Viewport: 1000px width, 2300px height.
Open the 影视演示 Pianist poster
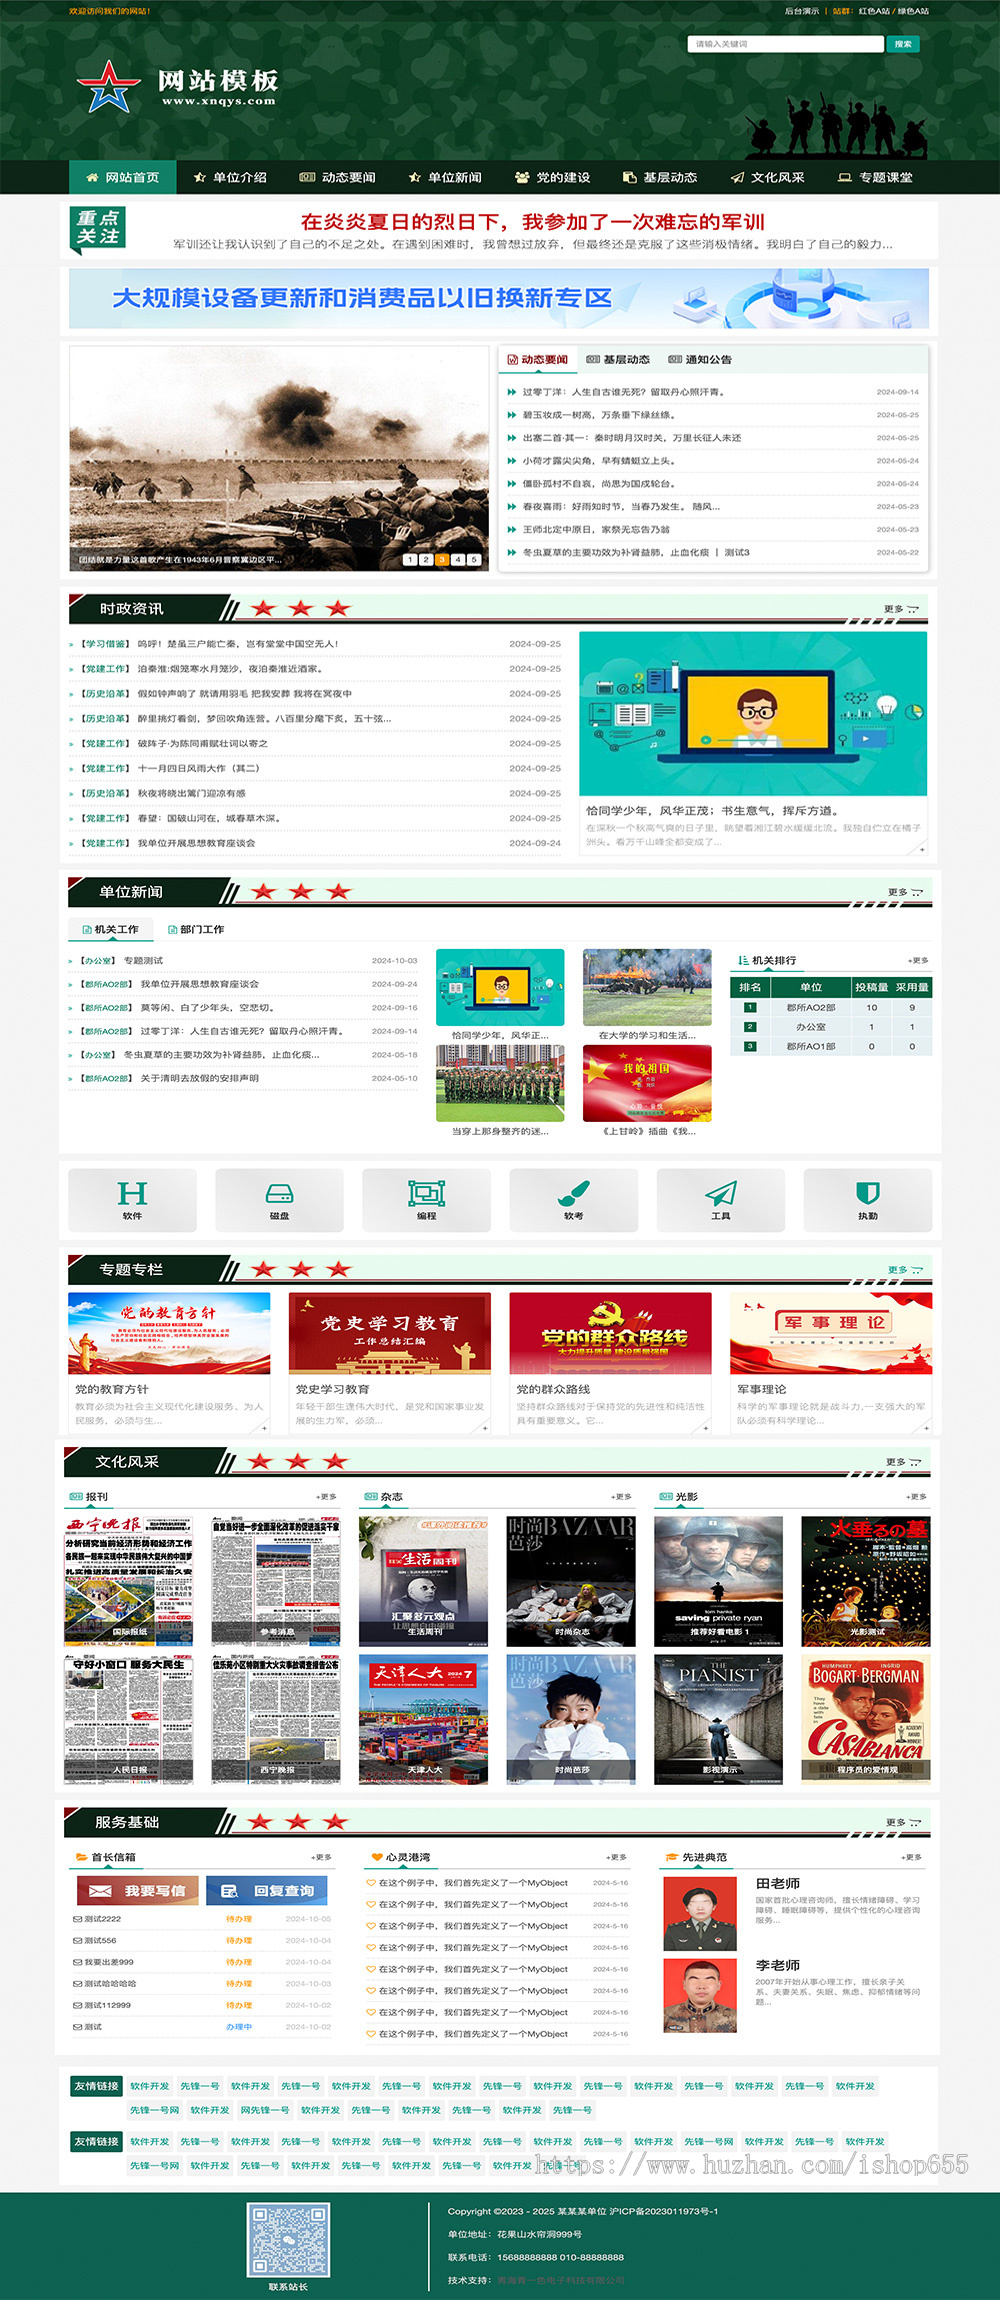tap(718, 1719)
